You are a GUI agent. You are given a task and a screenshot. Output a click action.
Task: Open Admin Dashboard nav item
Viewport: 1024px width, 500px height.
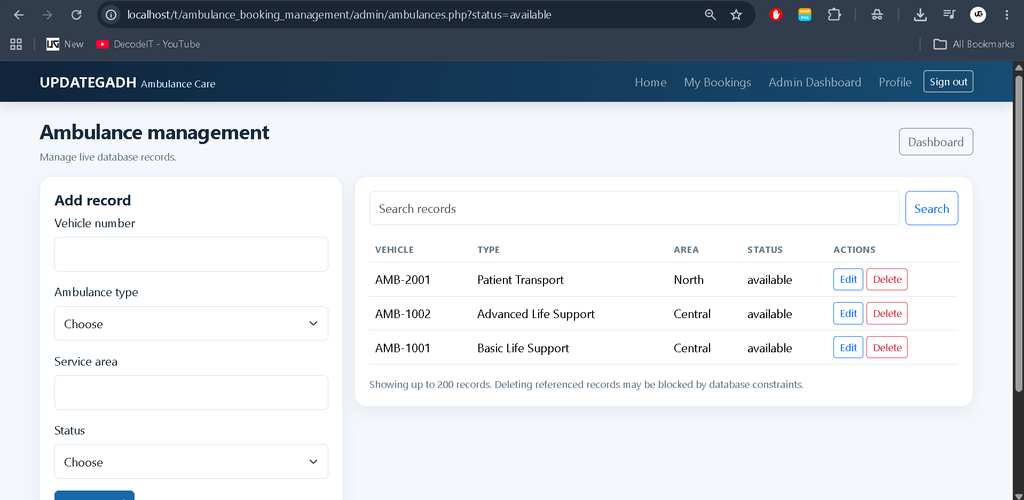tap(814, 82)
